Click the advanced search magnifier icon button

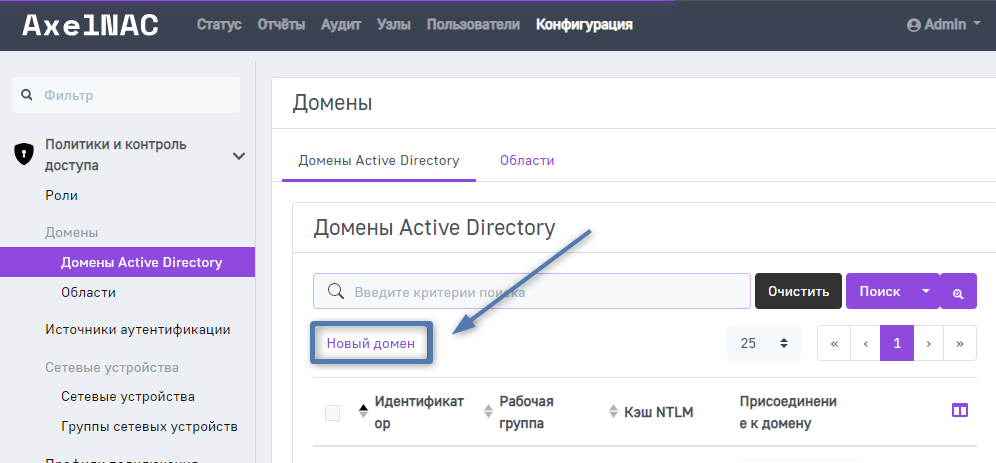(958, 292)
